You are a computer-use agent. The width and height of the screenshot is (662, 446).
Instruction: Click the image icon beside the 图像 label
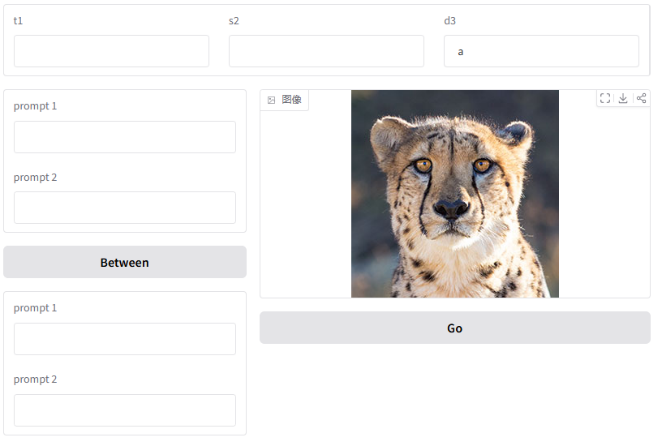point(271,100)
